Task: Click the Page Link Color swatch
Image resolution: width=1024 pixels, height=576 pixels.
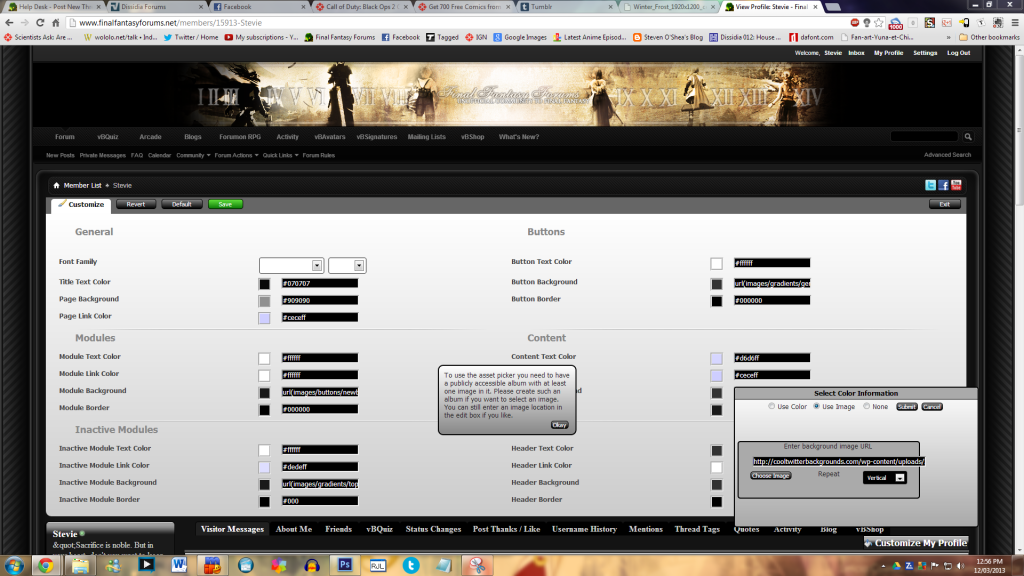Action: click(x=264, y=318)
